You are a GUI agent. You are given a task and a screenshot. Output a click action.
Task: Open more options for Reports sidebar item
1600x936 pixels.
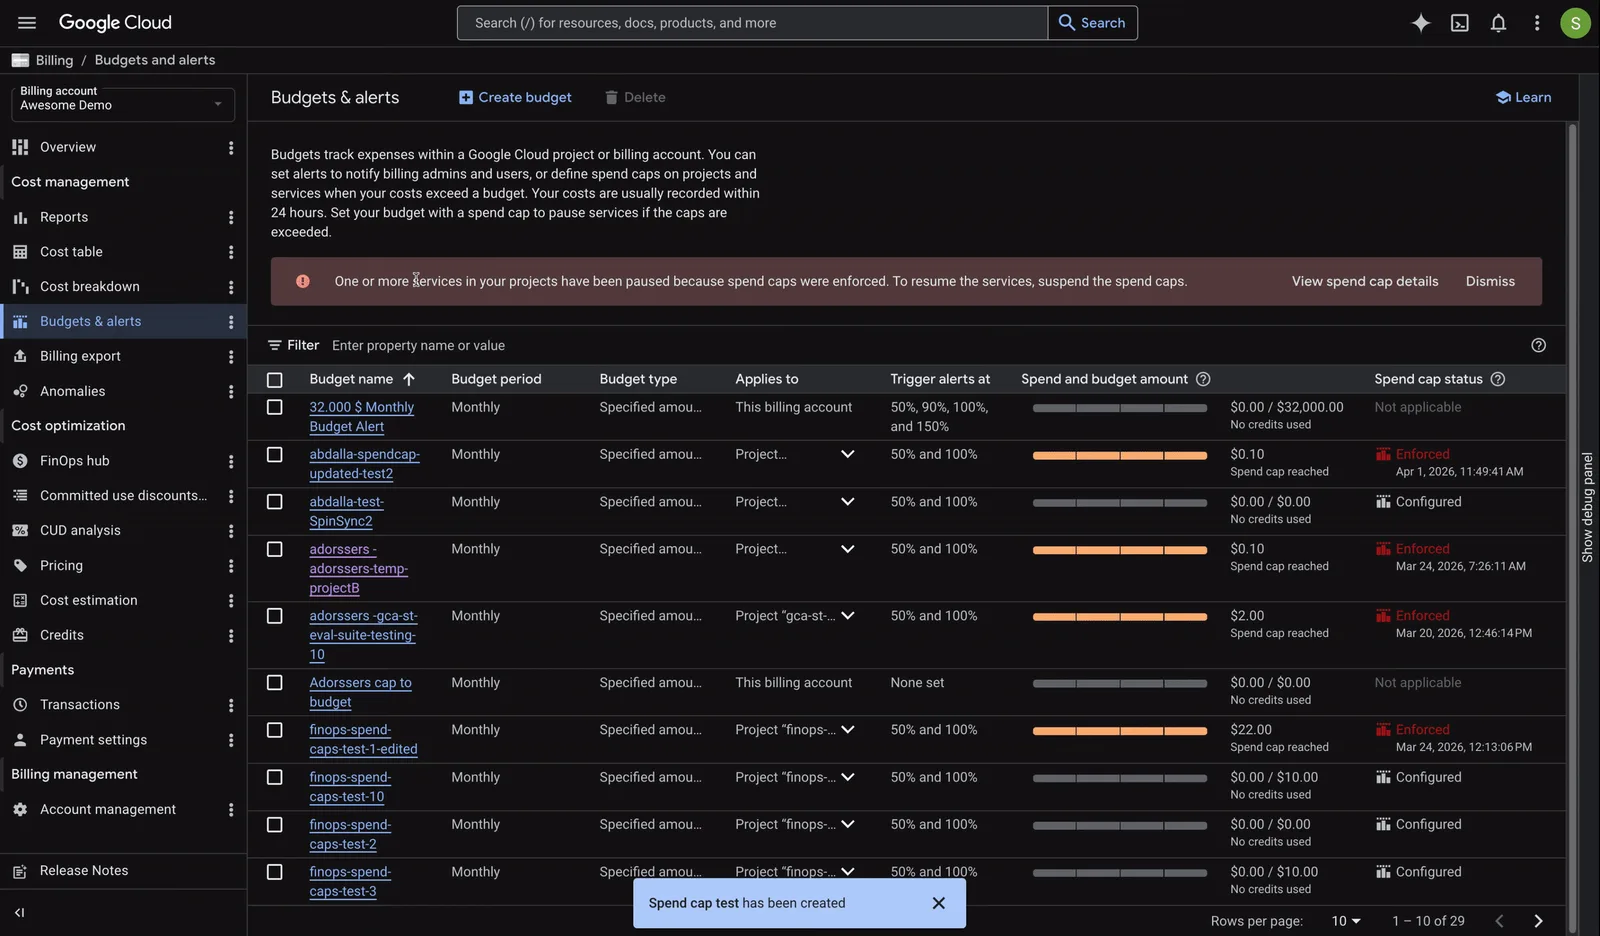pyautogui.click(x=231, y=217)
